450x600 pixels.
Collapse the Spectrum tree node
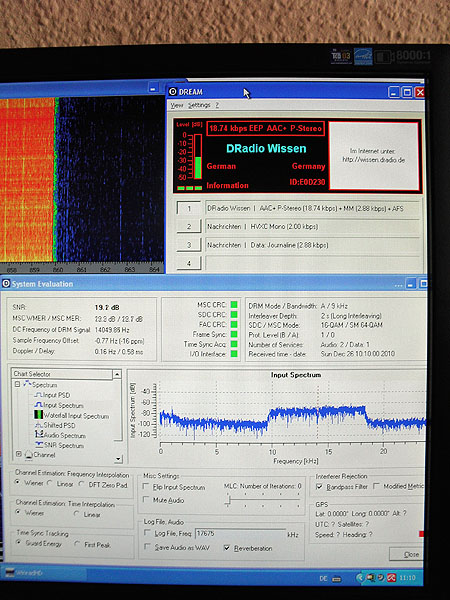click(18, 384)
